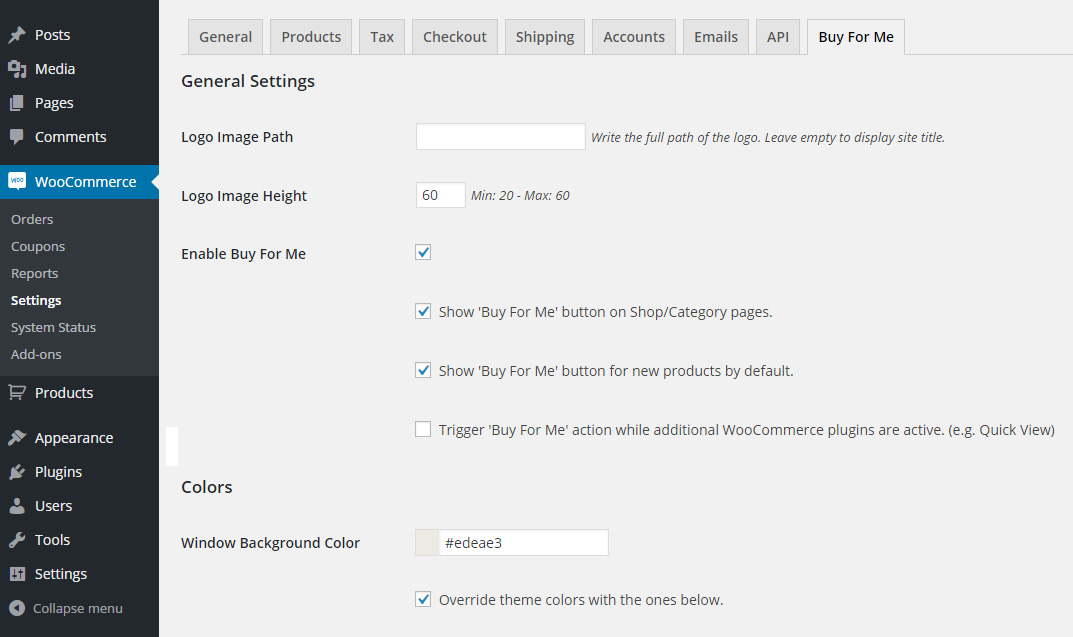Image resolution: width=1073 pixels, height=637 pixels.
Task: Click the Logo Image Path text field
Action: [500, 137]
